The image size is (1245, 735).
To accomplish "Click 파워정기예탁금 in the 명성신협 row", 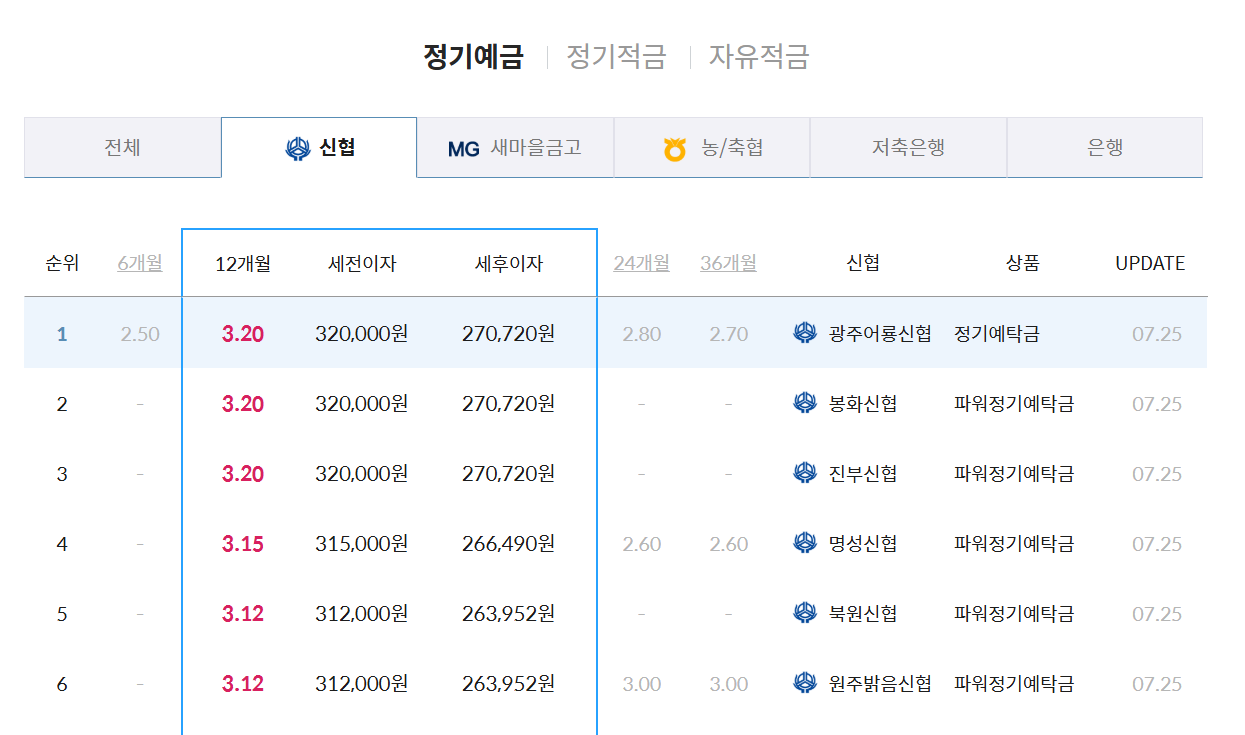I will click(1014, 544).
